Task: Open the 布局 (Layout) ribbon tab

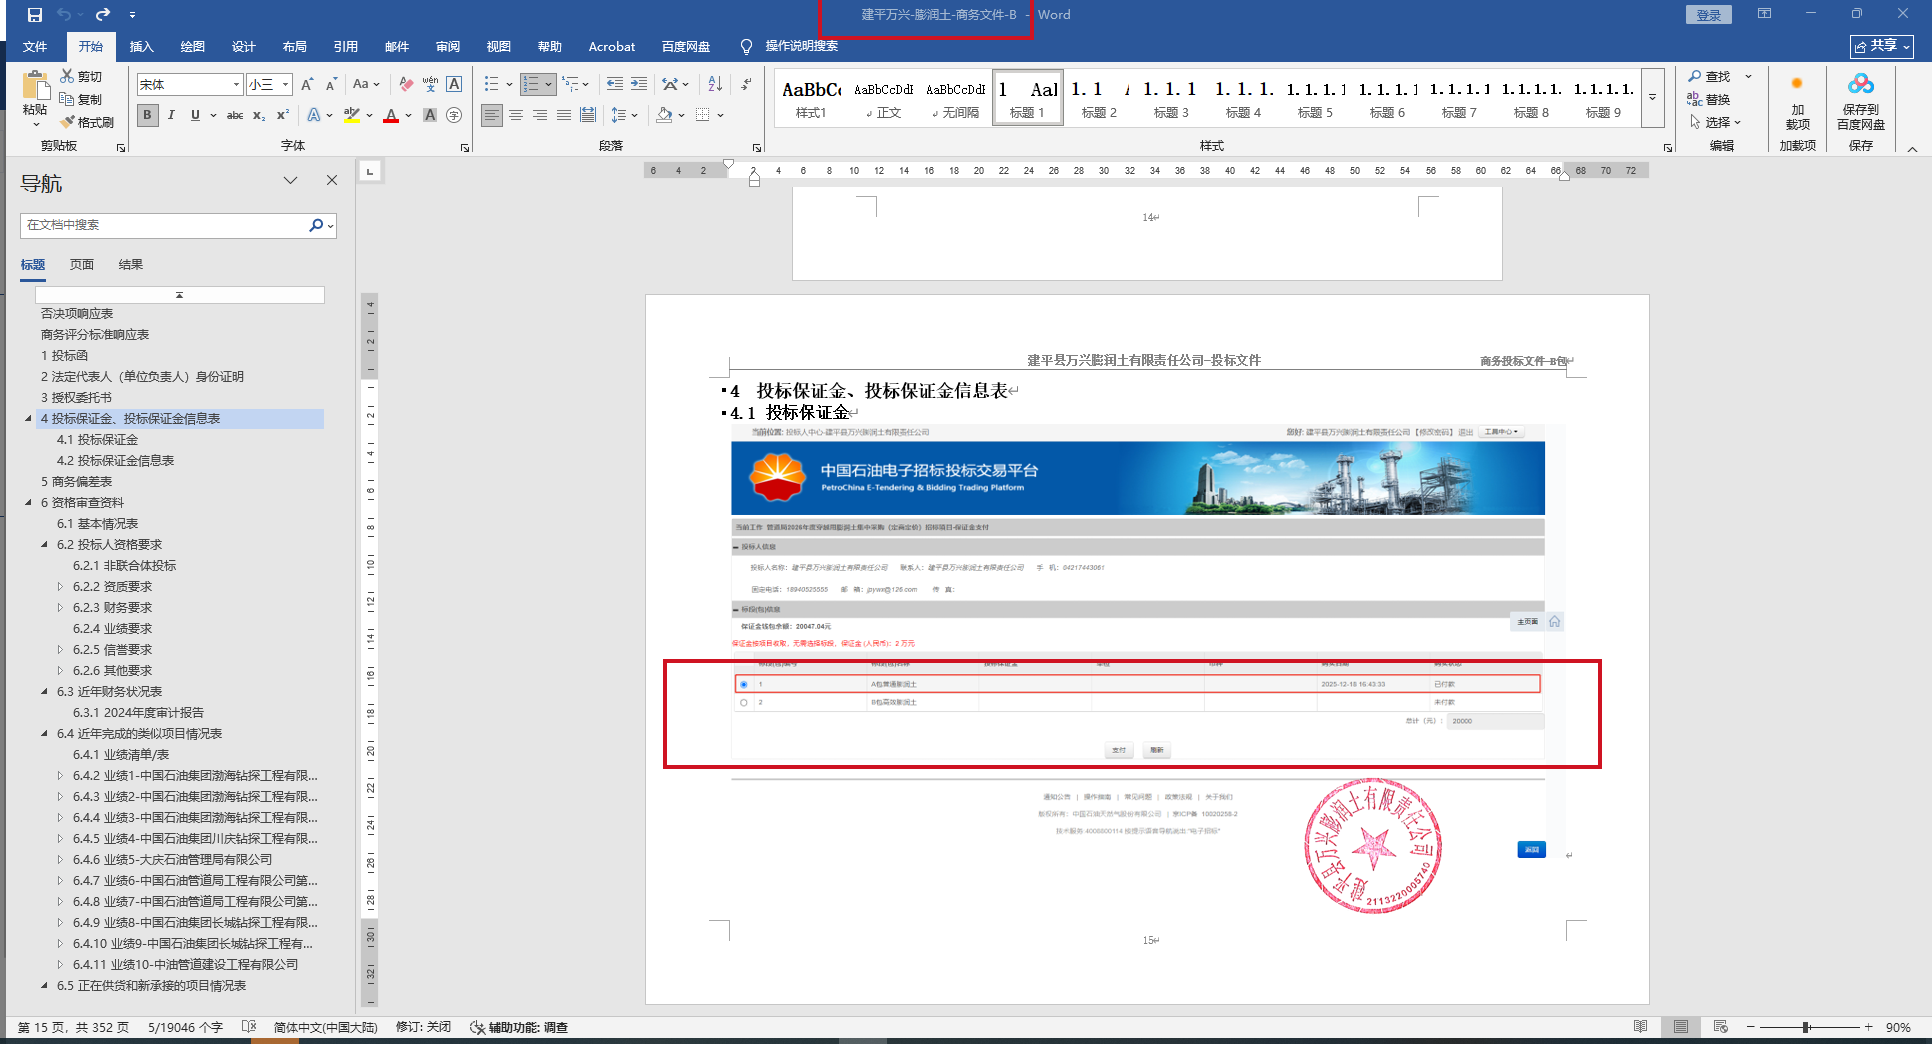Action: coord(295,46)
